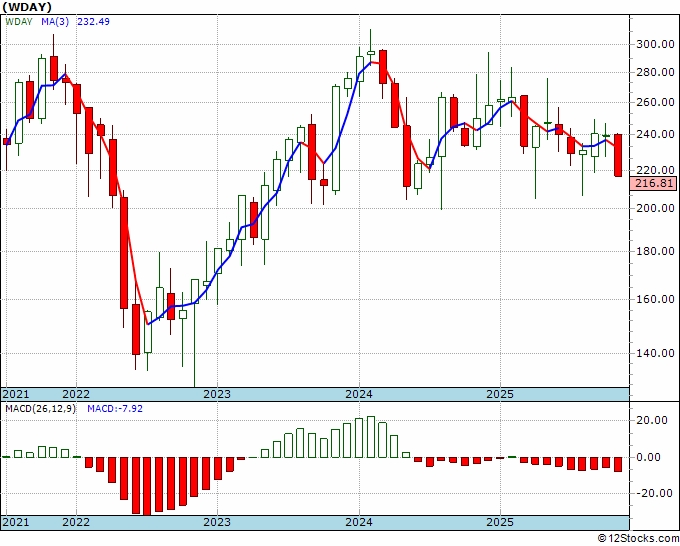Click the 160.00 price axis label
The height and width of the screenshot is (546, 680).
(655, 299)
